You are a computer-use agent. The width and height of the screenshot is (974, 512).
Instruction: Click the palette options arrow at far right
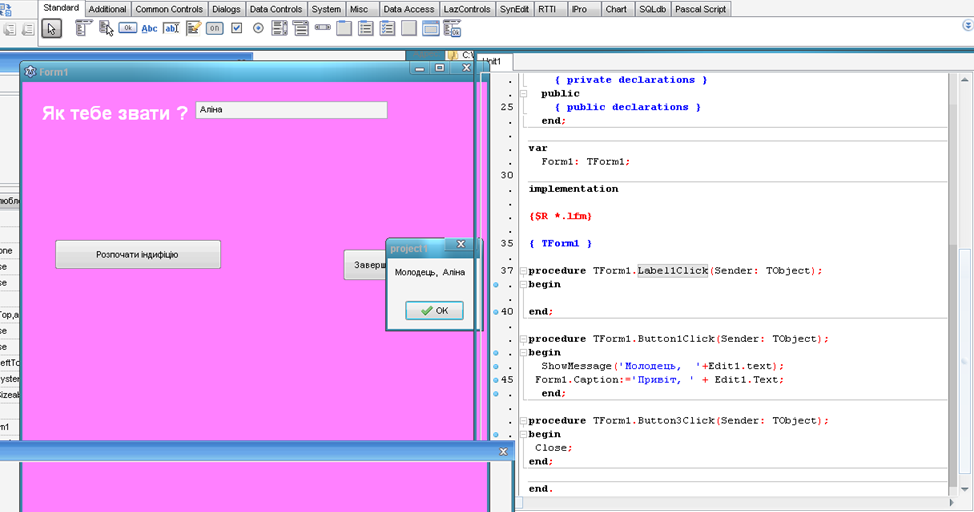coord(967,25)
